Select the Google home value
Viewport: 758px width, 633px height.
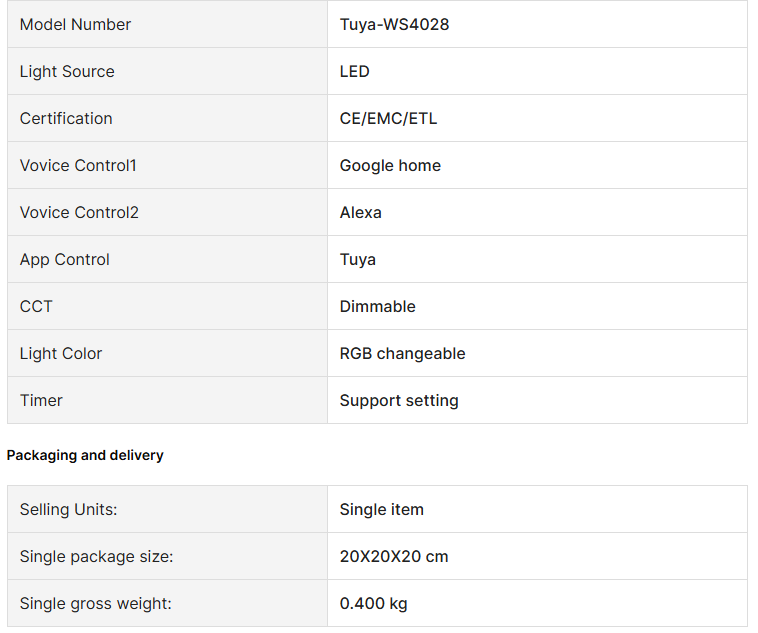(390, 165)
